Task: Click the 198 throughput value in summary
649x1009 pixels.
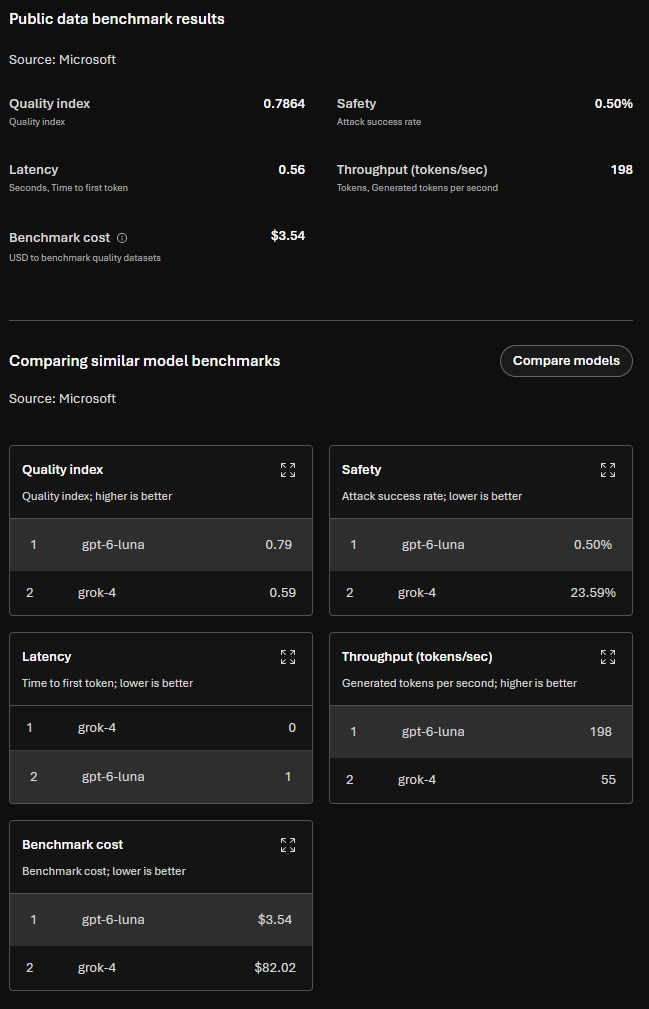Action: coord(621,170)
